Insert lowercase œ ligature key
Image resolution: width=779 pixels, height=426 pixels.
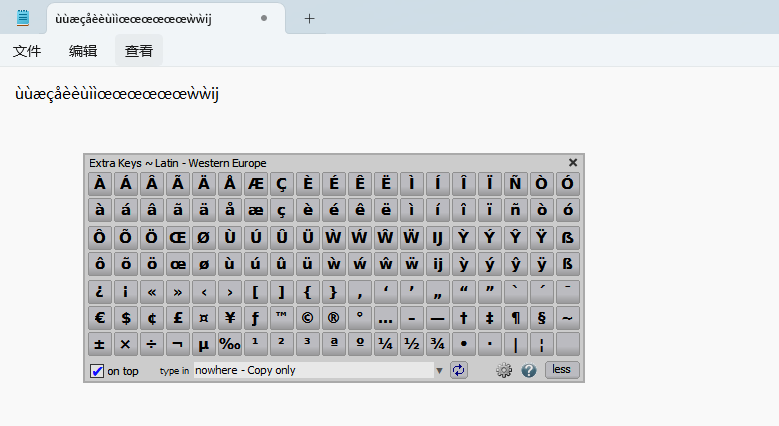(x=178, y=263)
